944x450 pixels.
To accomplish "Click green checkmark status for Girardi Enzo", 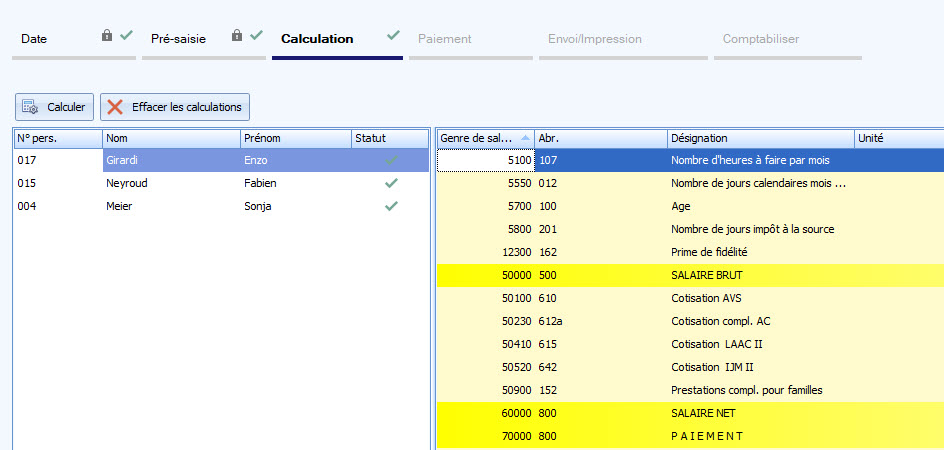I will tap(391, 160).
